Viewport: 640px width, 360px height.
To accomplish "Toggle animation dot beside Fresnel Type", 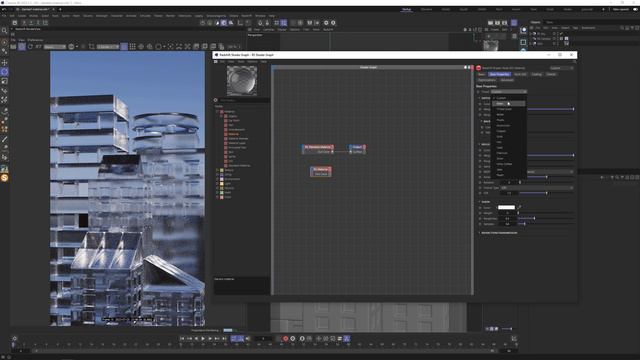I will (480, 188).
